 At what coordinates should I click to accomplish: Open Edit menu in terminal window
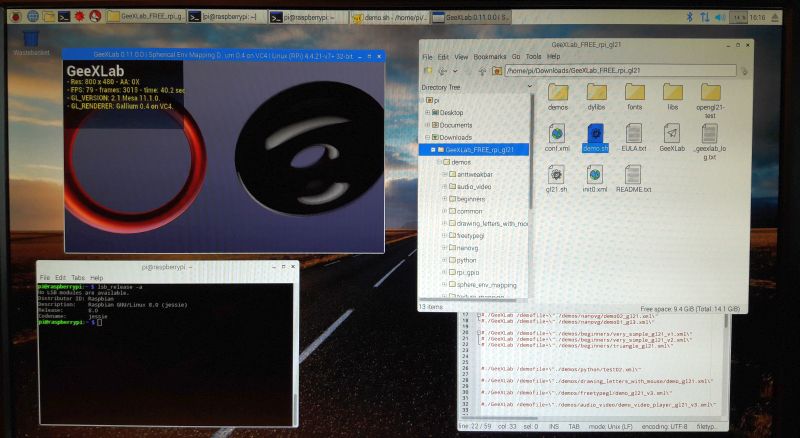pos(61,278)
